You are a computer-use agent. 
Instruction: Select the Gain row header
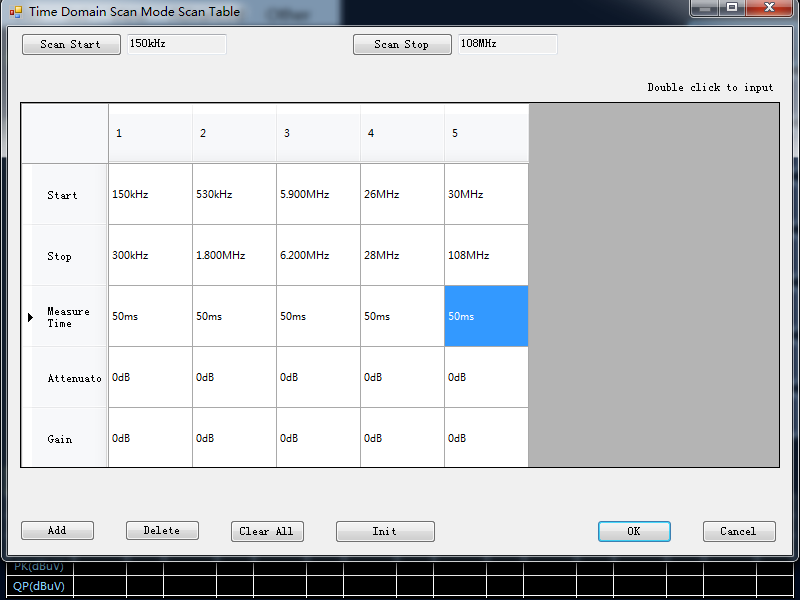click(x=70, y=439)
